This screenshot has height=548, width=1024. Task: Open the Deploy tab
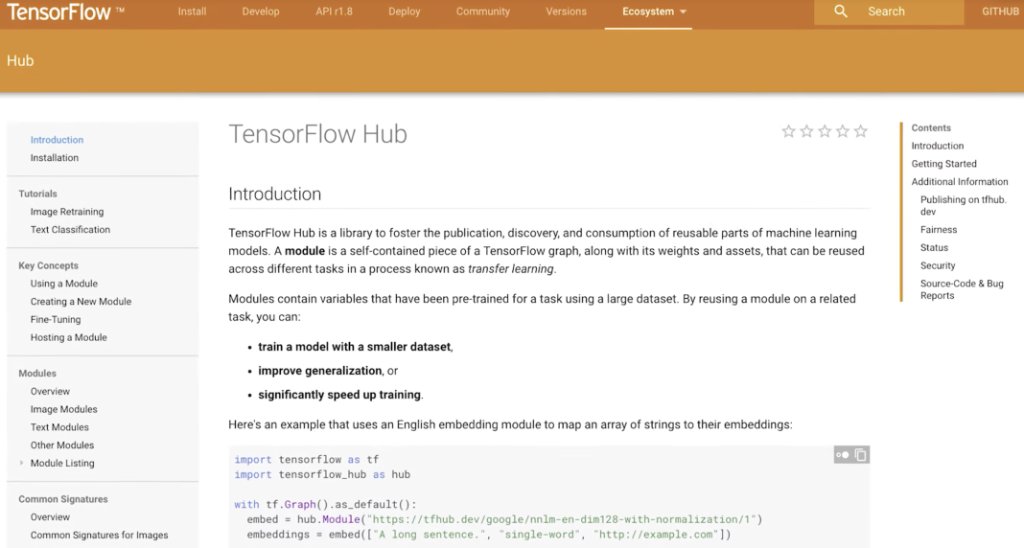click(x=404, y=11)
